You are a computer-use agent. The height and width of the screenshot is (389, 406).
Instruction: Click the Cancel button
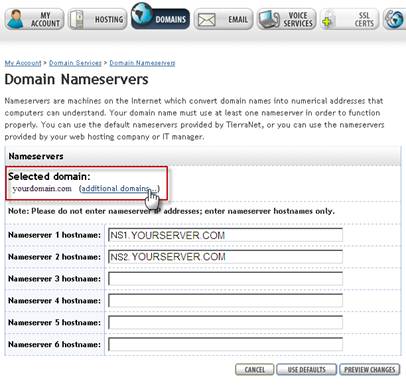click(x=255, y=370)
